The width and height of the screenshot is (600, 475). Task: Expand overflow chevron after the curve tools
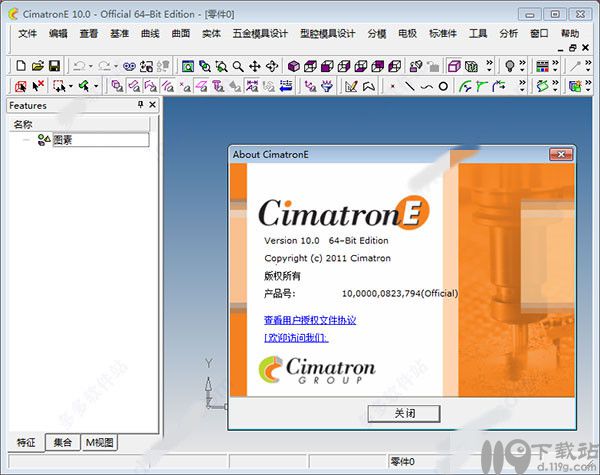(522, 86)
